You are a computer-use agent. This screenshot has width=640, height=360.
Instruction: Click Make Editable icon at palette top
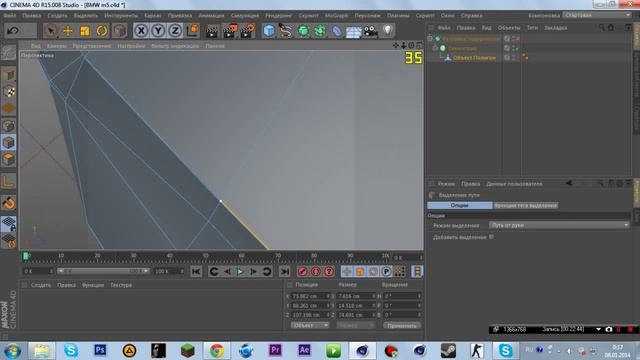tap(9, 52)
